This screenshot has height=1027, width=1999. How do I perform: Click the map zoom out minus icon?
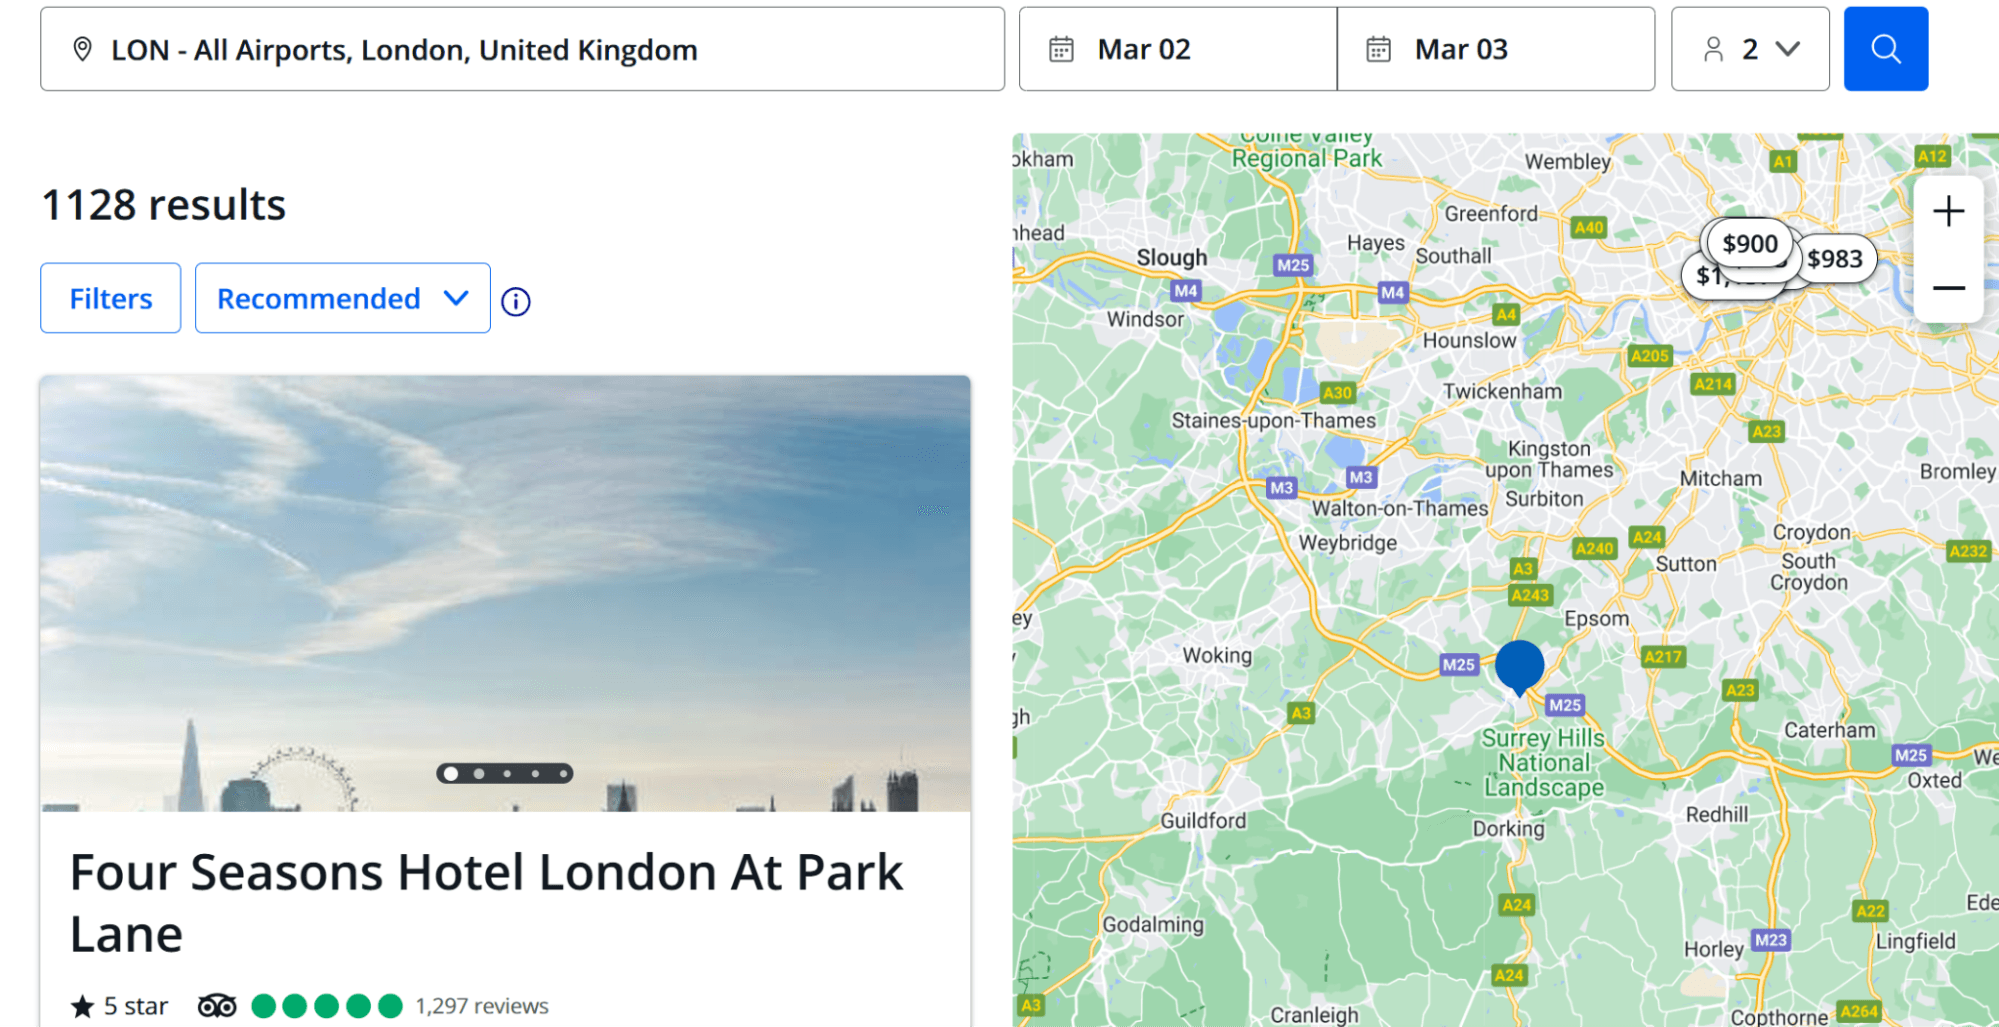pos(1947,288)
